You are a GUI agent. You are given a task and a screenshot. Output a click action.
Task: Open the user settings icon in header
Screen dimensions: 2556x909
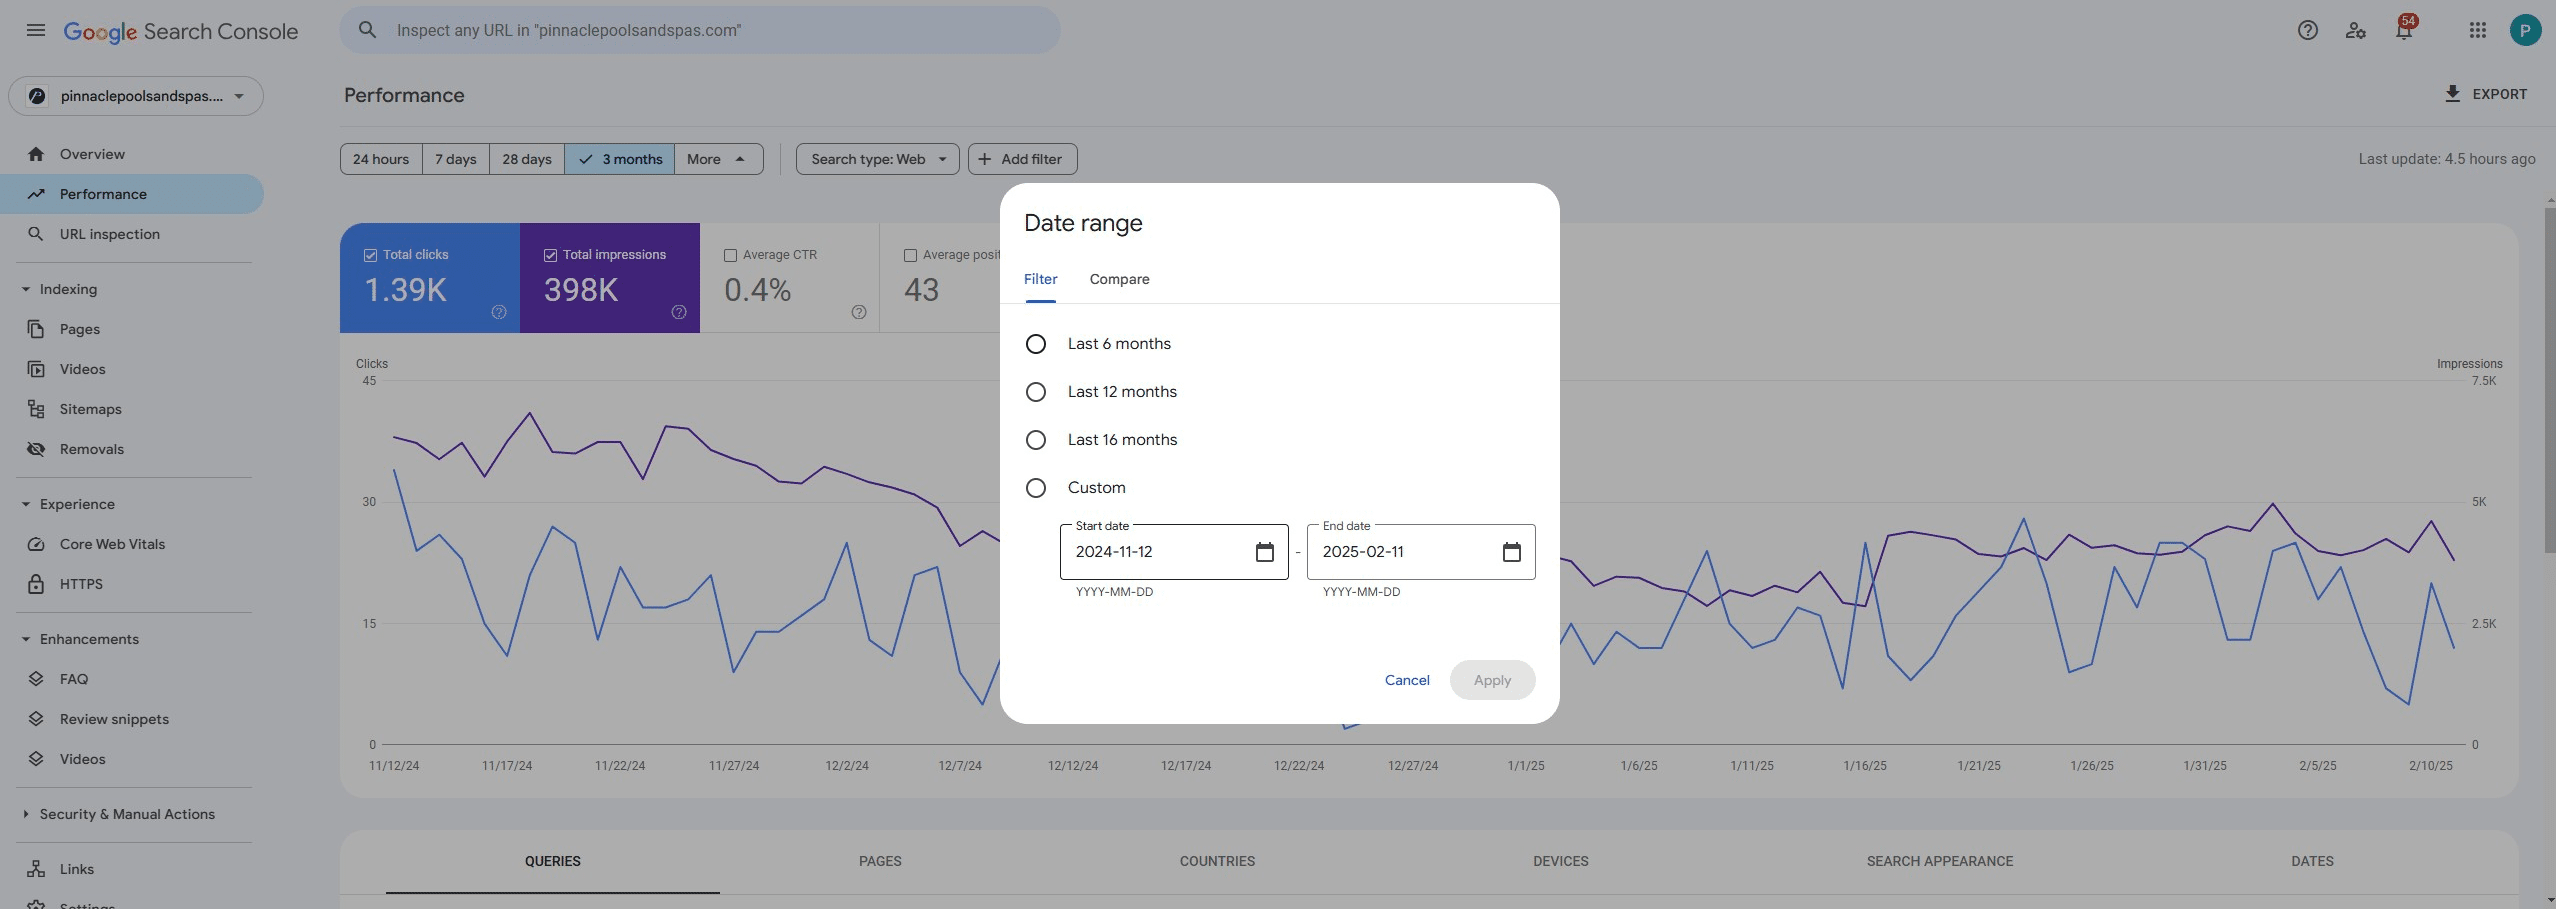tap(2355, 30)
